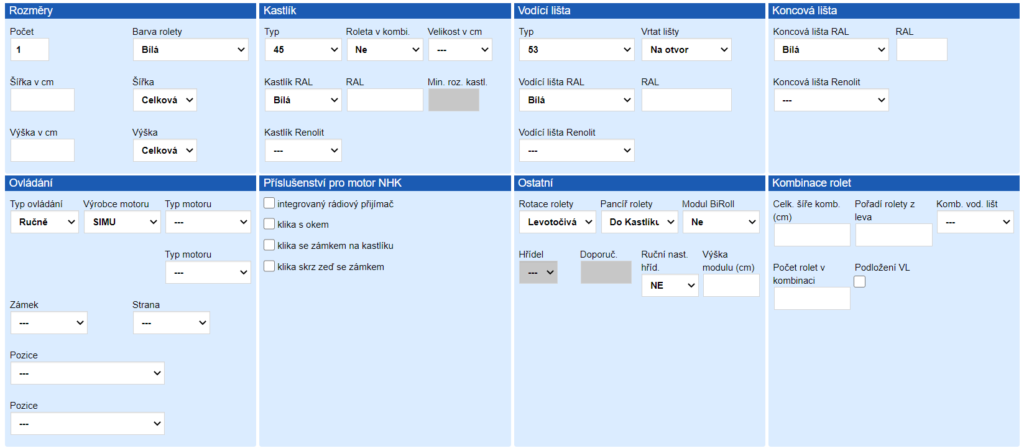Expand the Vrtat lišty dropdown
1024x448 pixels.
pyautogui.click(x=686, y=49)
